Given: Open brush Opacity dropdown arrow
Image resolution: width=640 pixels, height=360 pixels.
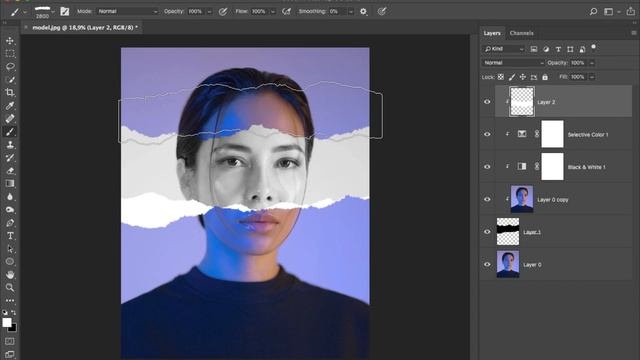Looking at the screenshot, I should tap(209, 12).
